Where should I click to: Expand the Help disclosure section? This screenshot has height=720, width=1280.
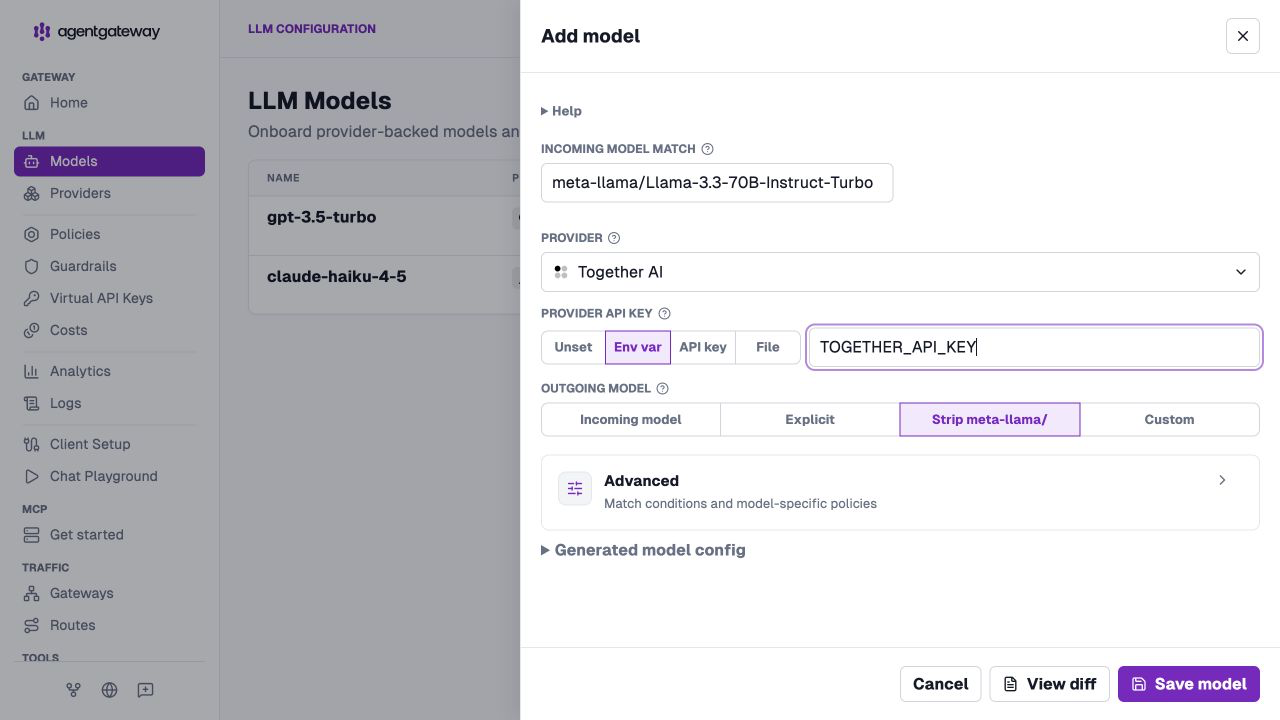click(562, 111)
